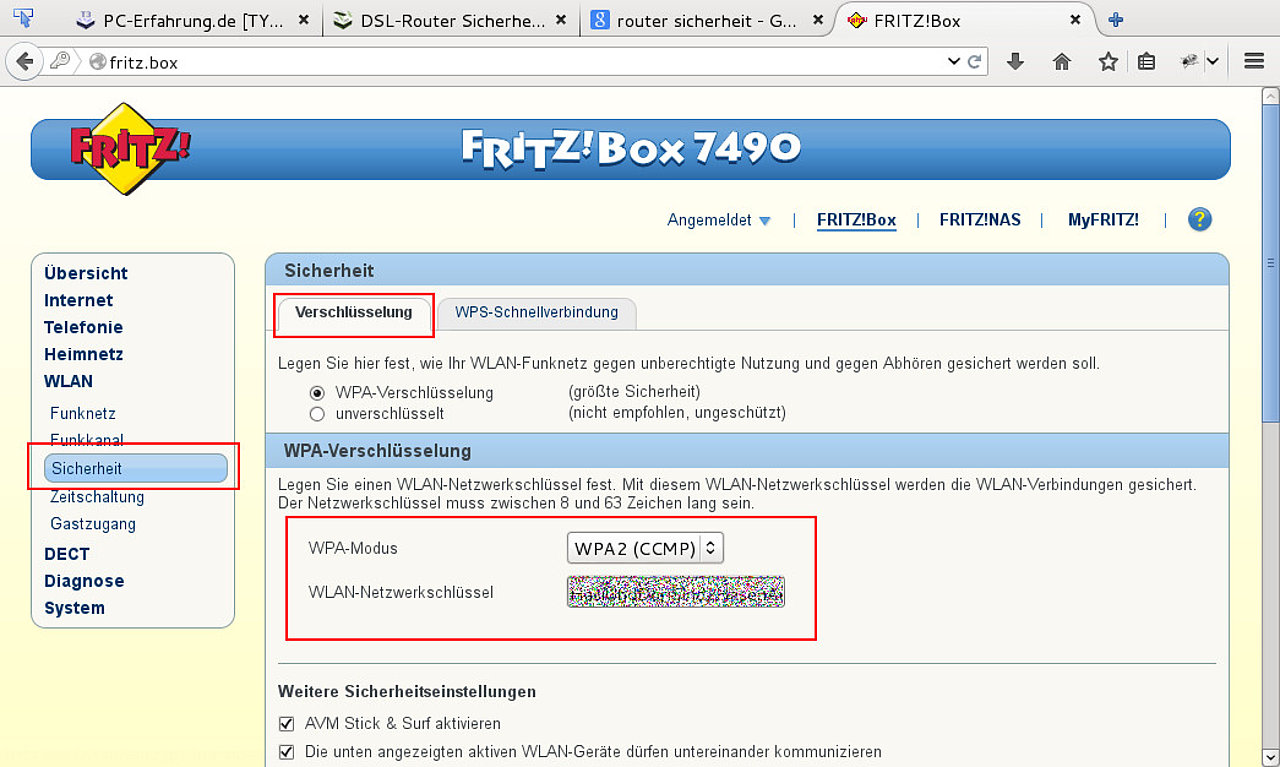Open WLAN menu in sidebar

68,381
